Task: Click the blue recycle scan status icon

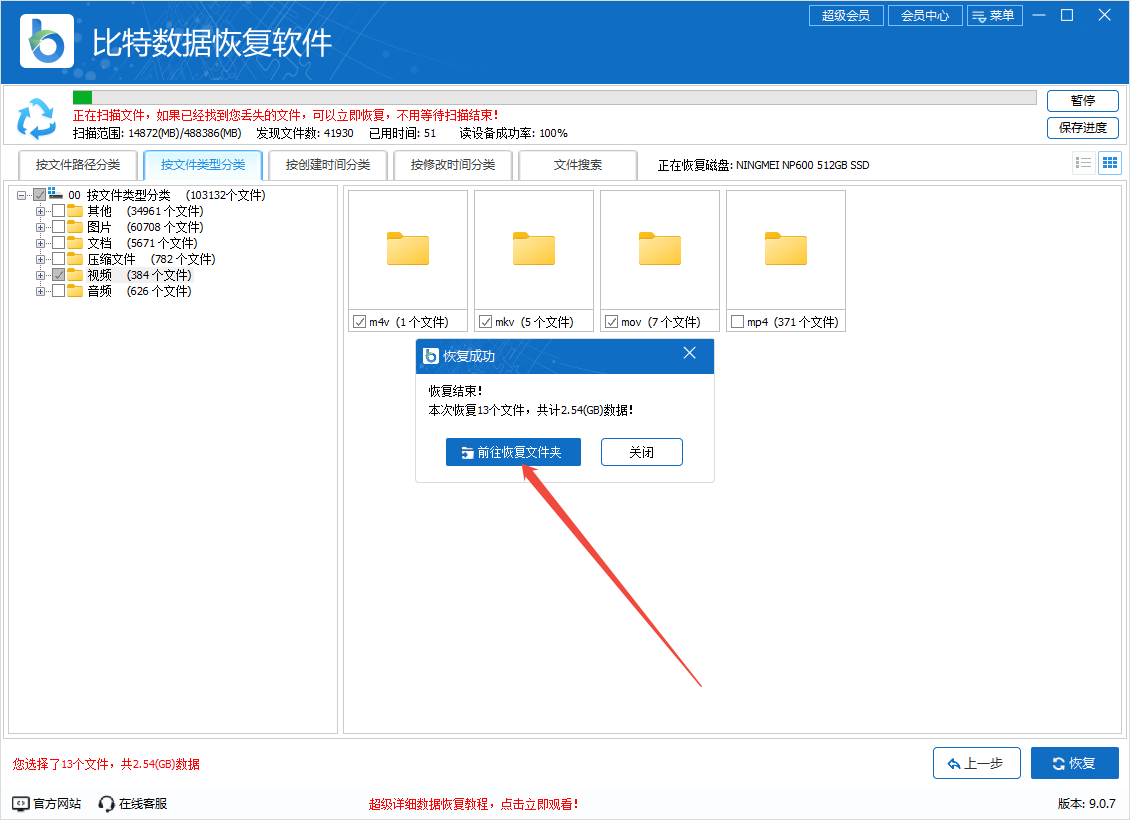Action: point(36,119)
